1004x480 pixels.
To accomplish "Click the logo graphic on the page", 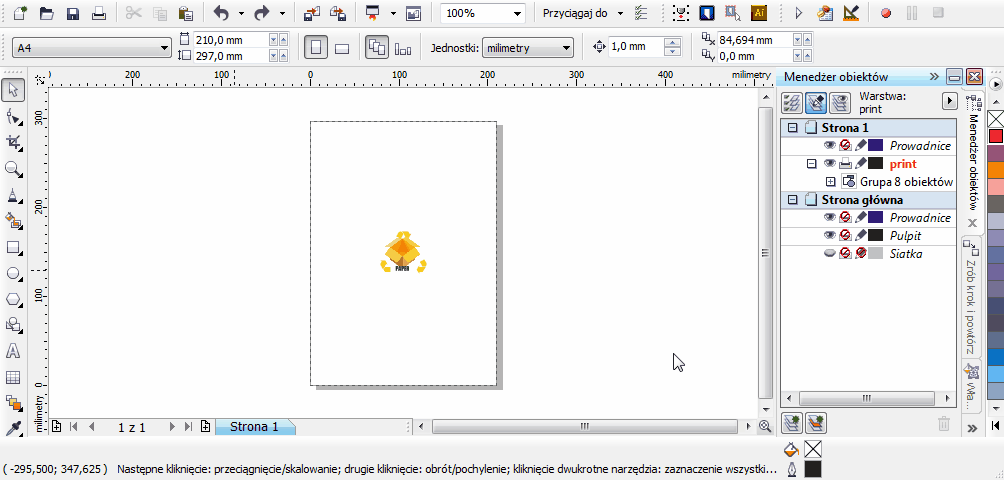I will coord(403,252).
